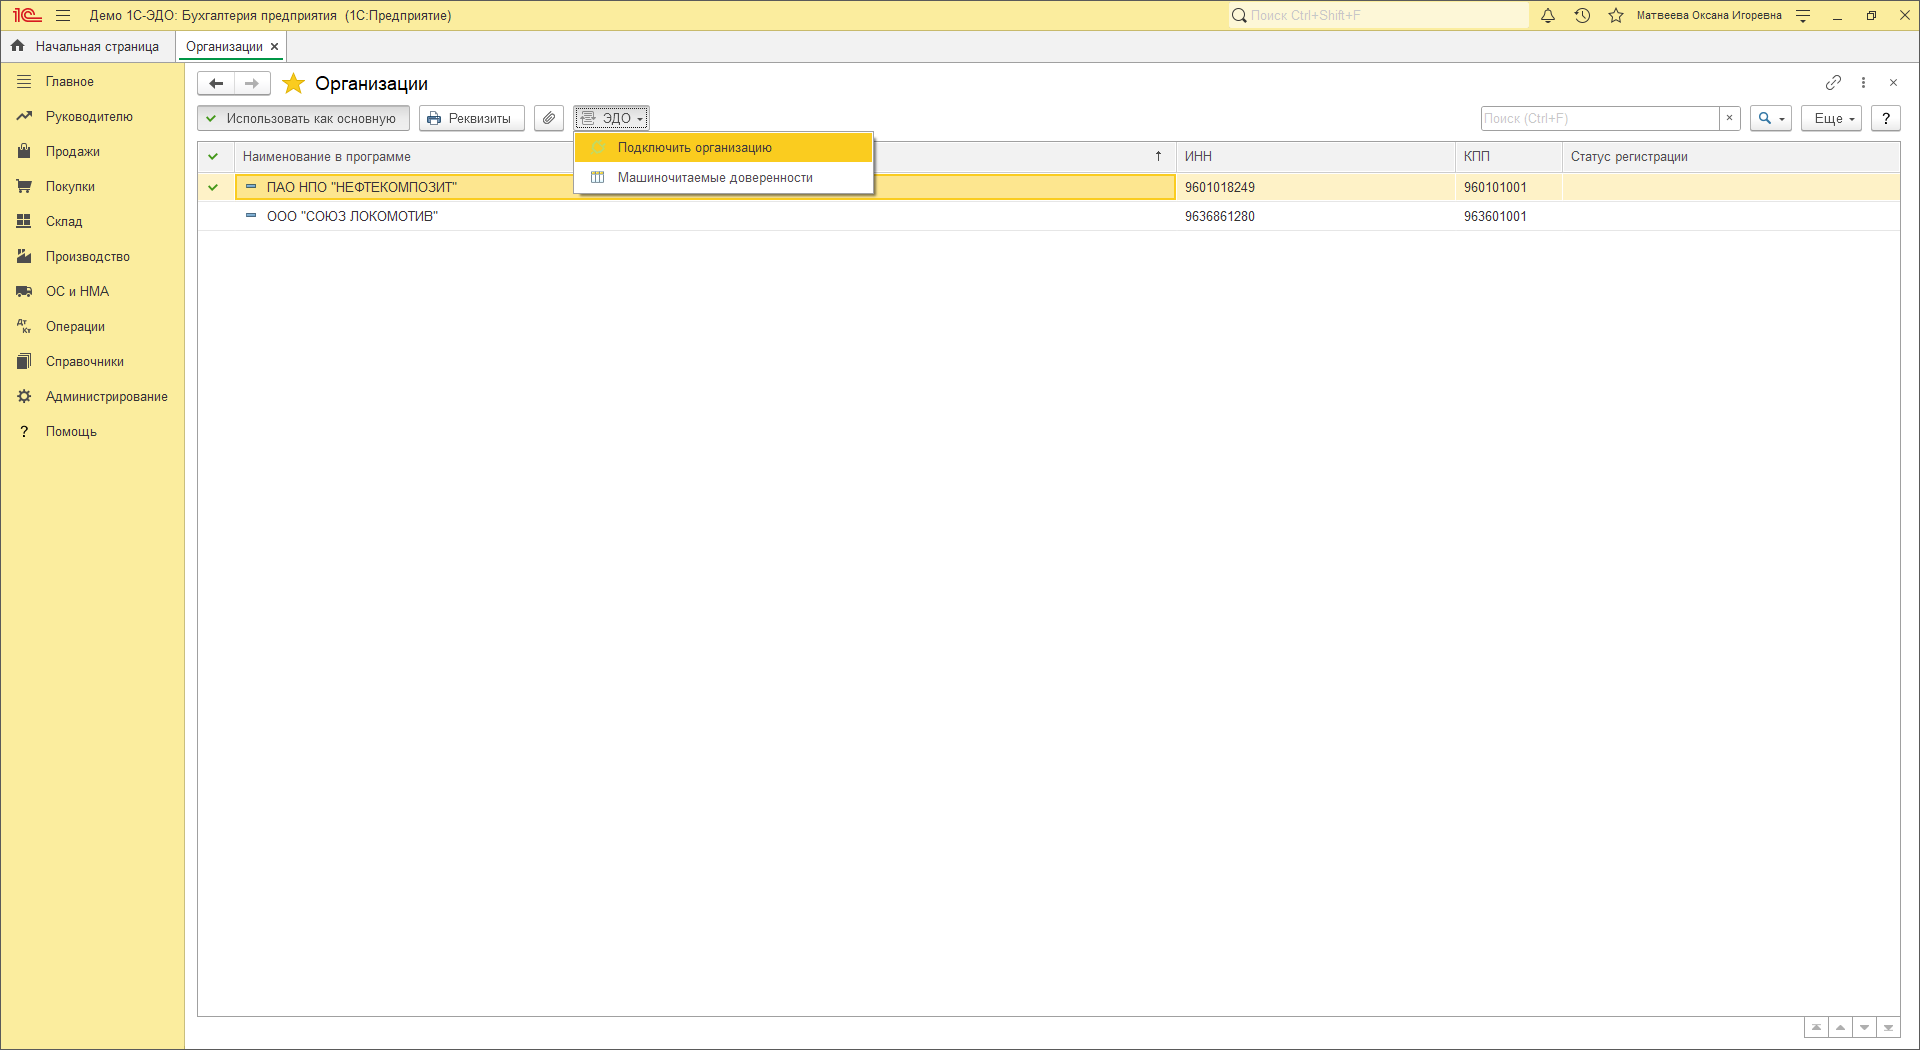Click the Реквизиты print button

click(471, 118)
